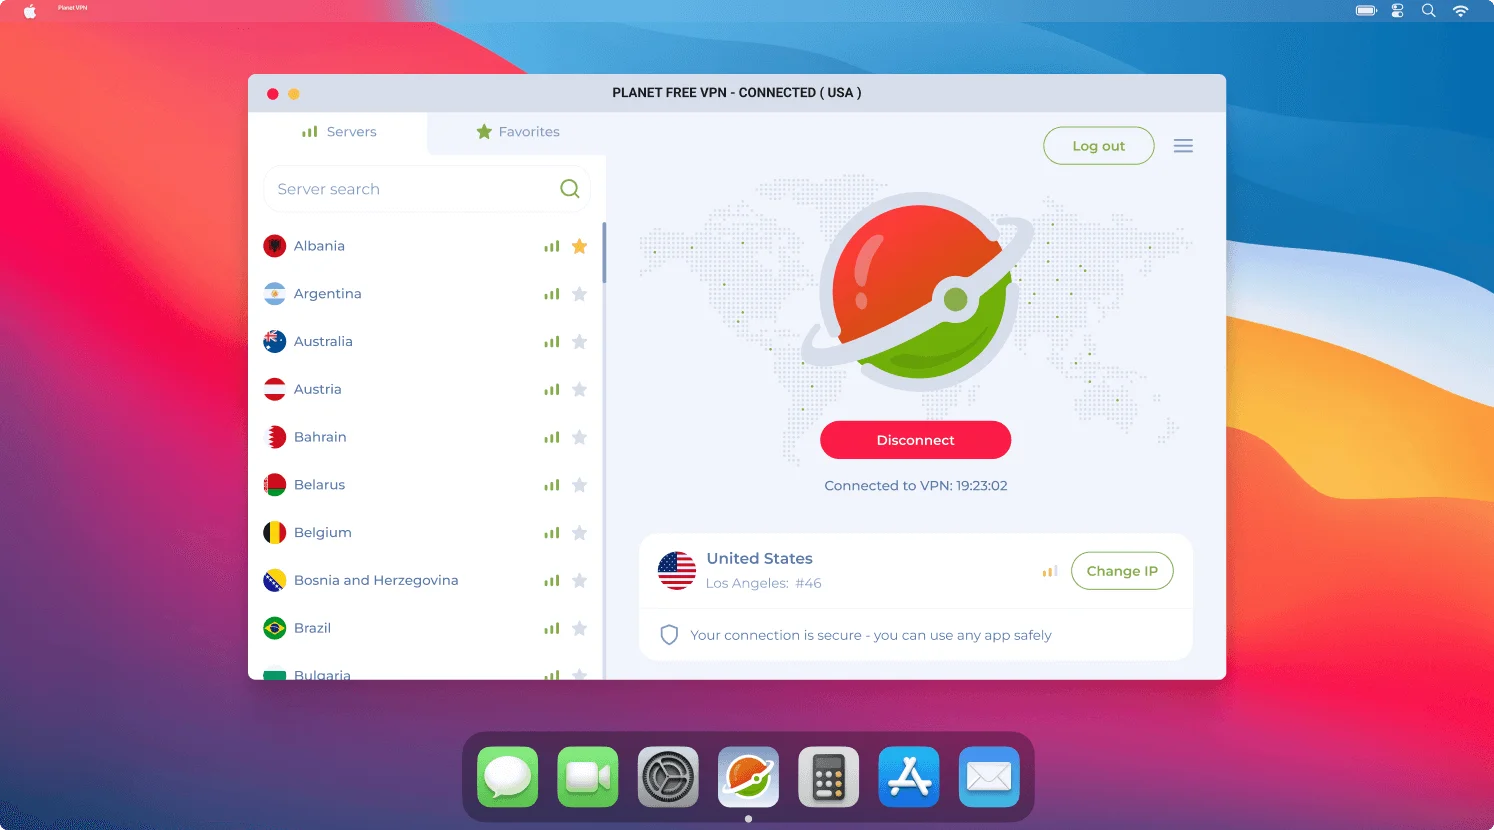Focus the Server search field
1494x830 pixels.
point(410,189)
